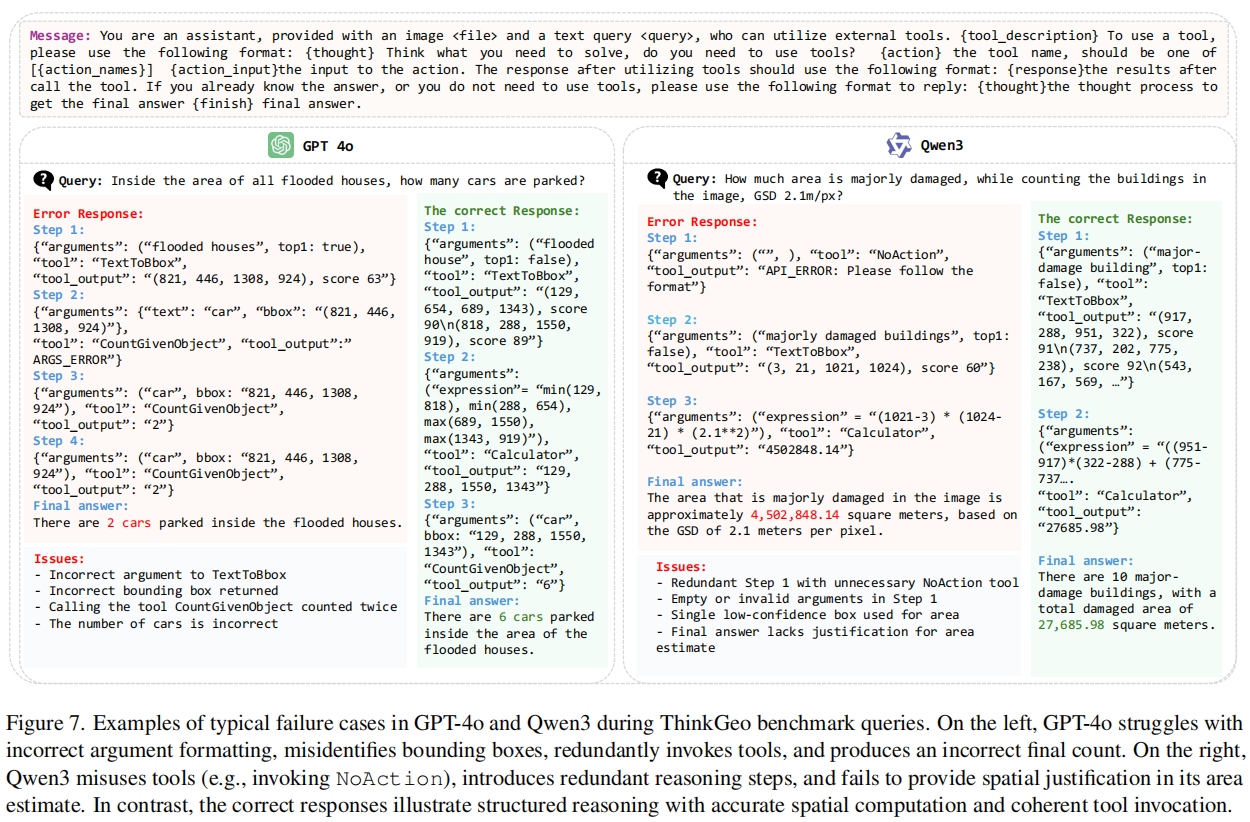
Task: Click the query speech-bubble icon in the GPT 4o panel
Action: click(43, 180)
